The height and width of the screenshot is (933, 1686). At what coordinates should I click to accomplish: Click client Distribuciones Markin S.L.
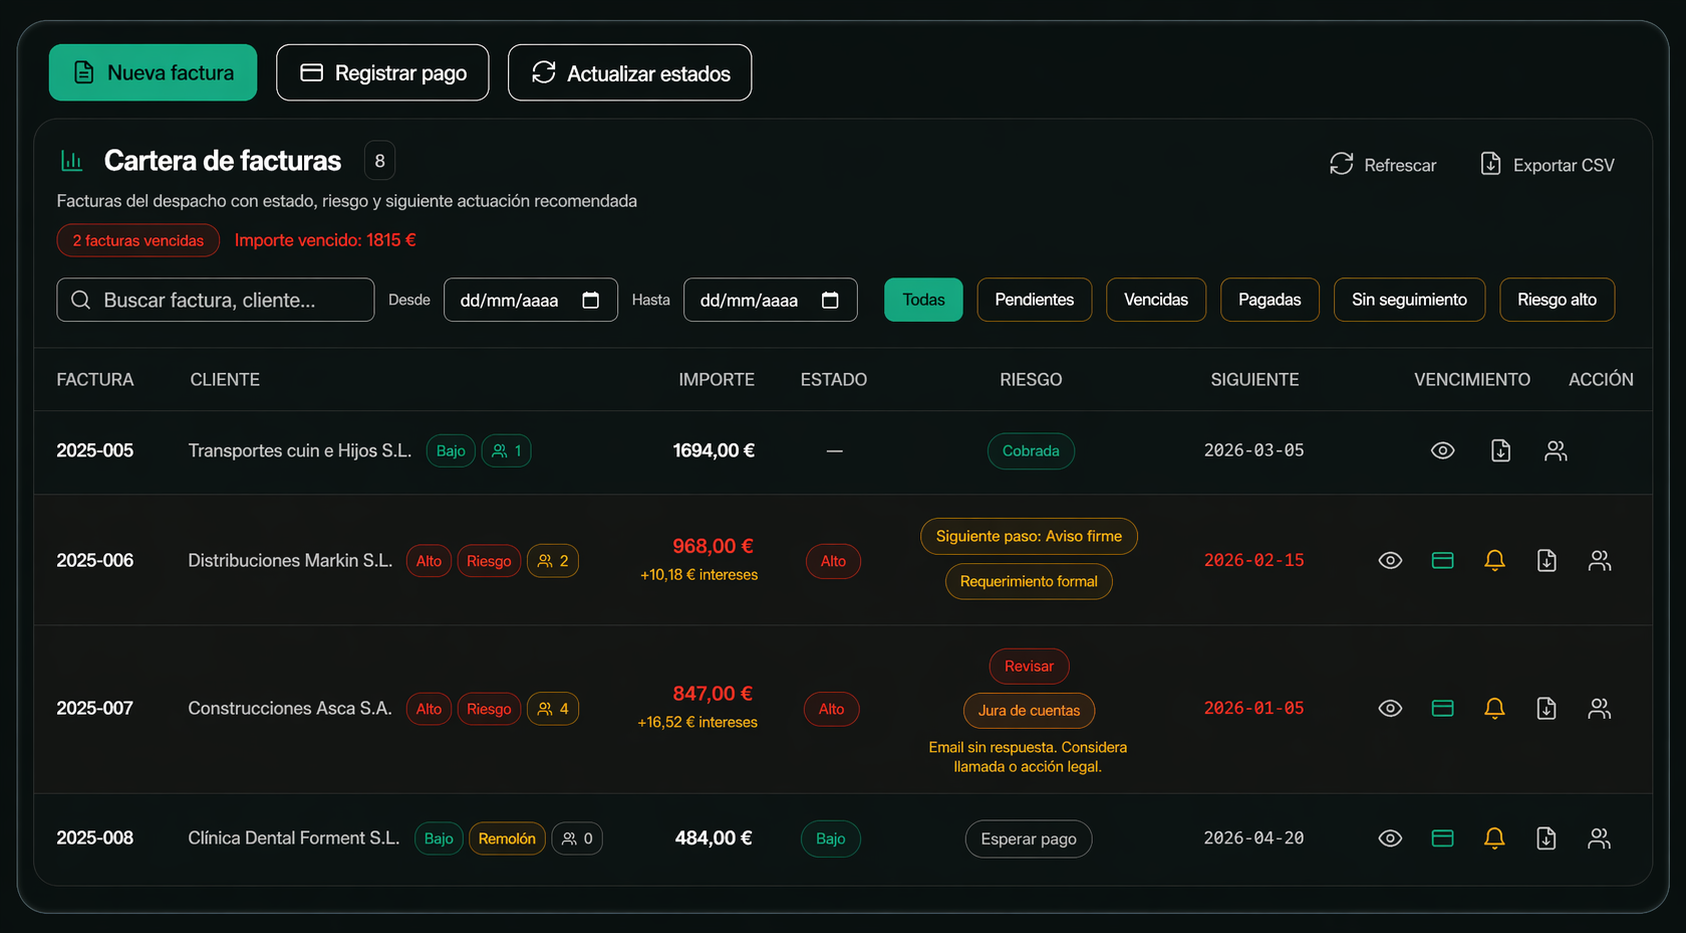coord(290,561)
